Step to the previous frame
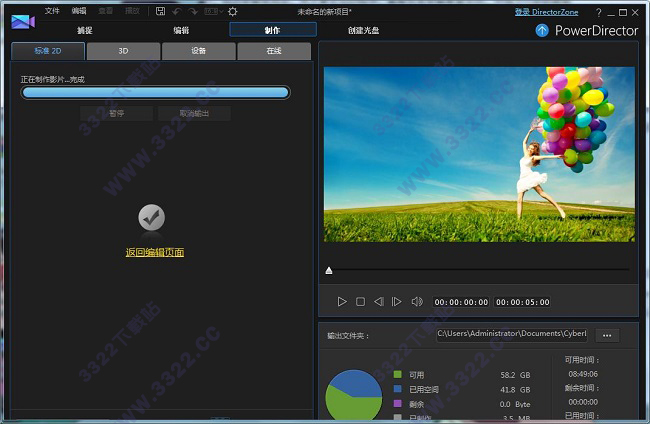650x424 pixels. click(379, 301)
